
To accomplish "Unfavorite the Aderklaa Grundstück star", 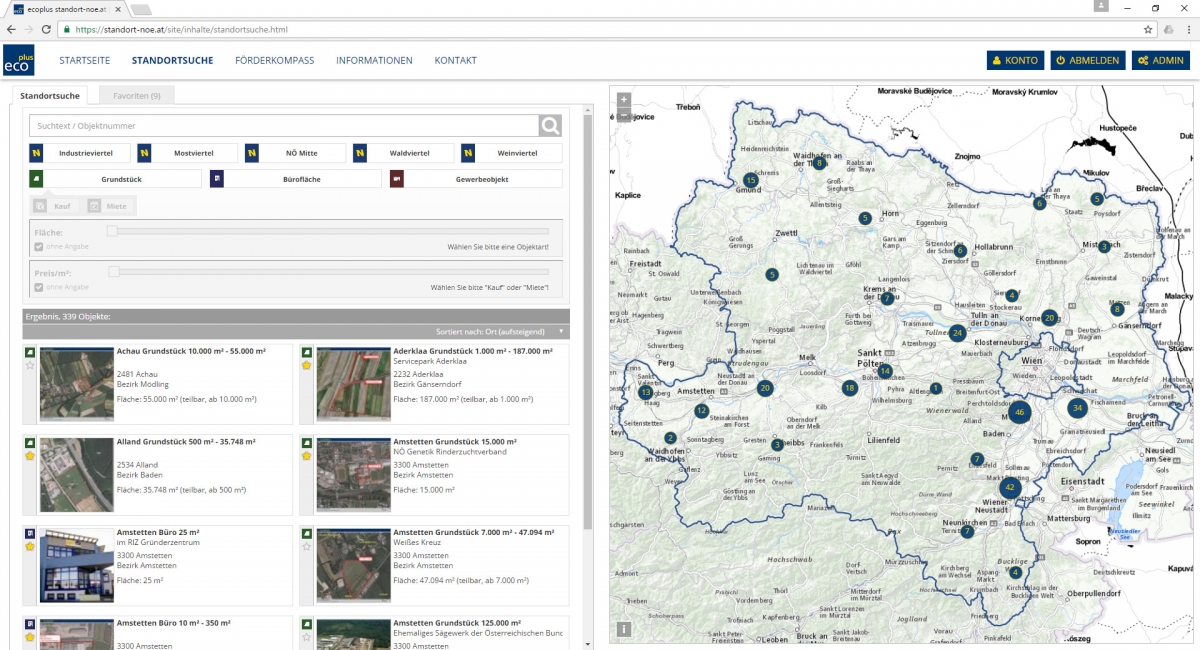I will (x=307, y=366).
